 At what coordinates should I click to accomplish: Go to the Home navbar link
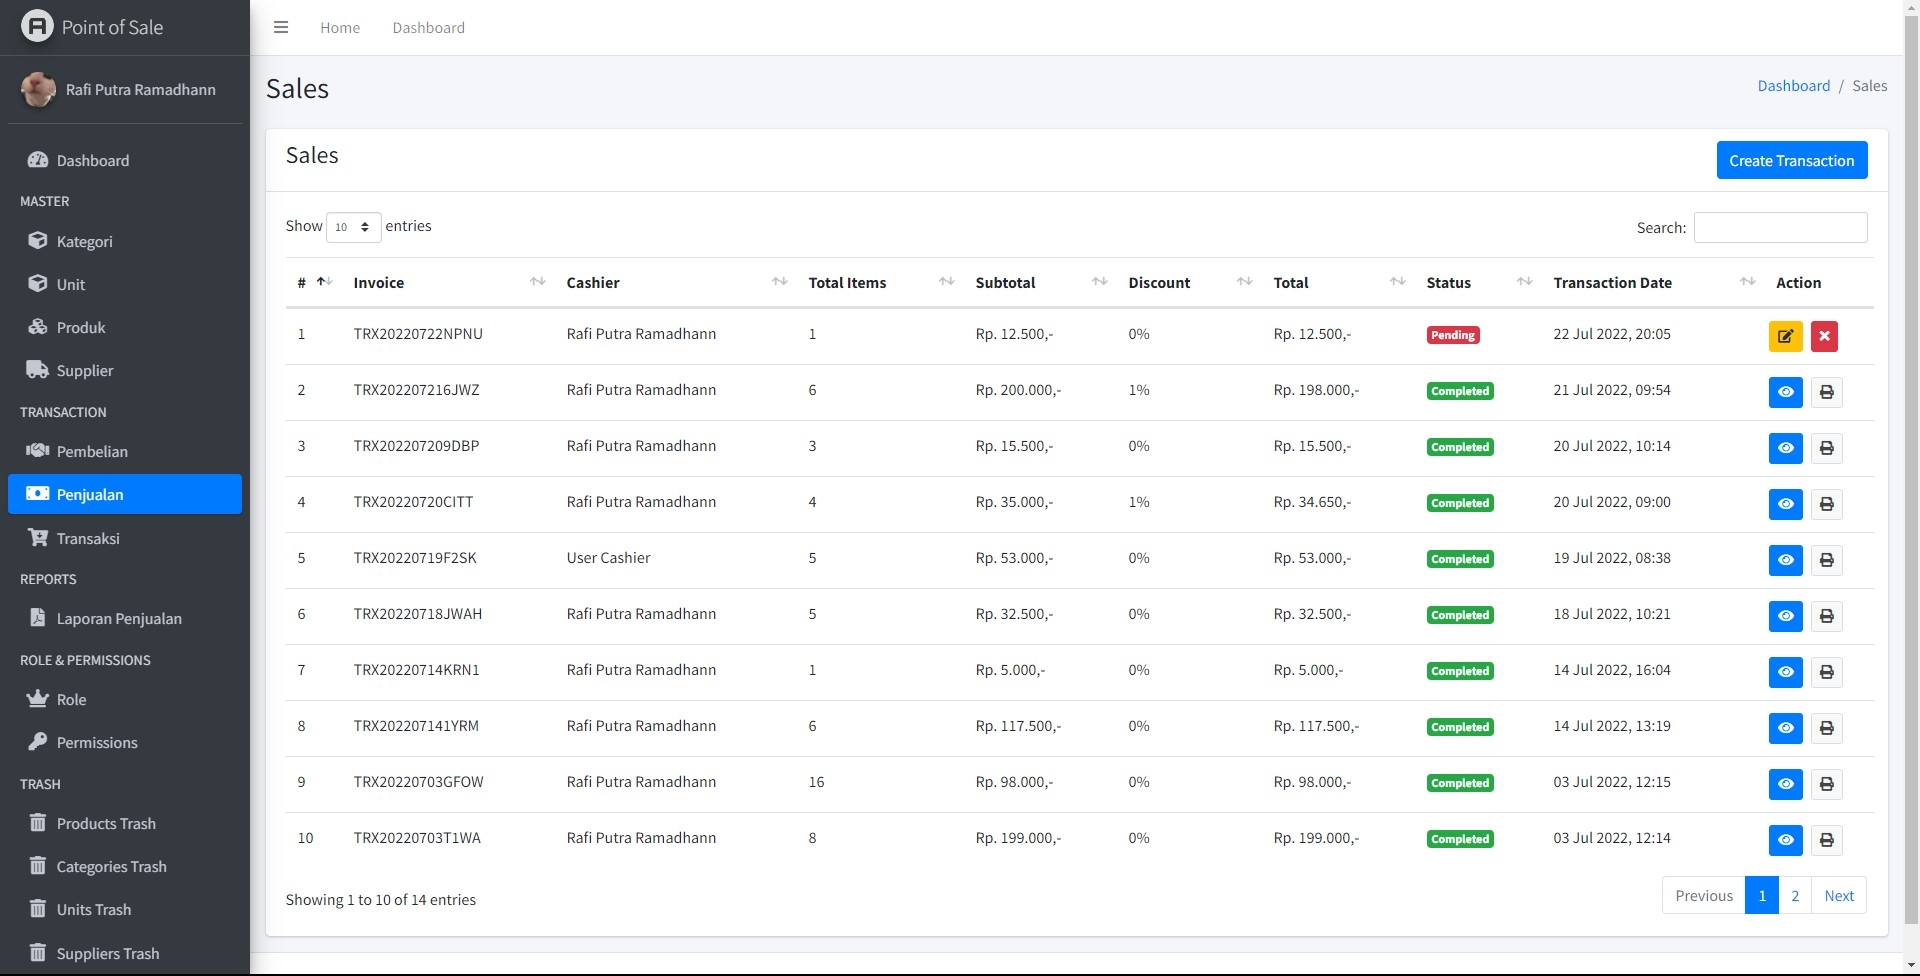pos(340,28)
